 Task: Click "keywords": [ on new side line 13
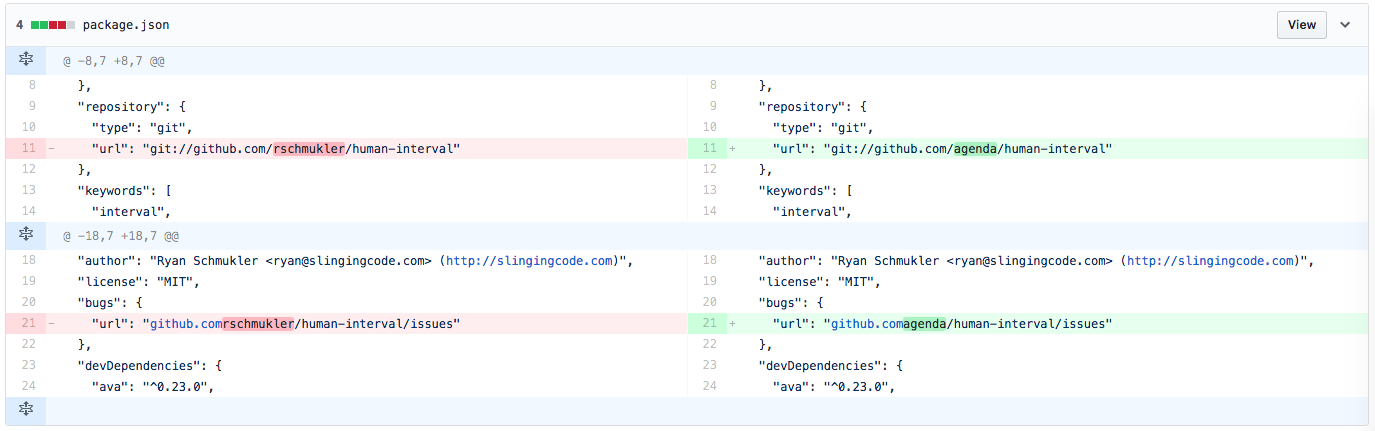804,191
